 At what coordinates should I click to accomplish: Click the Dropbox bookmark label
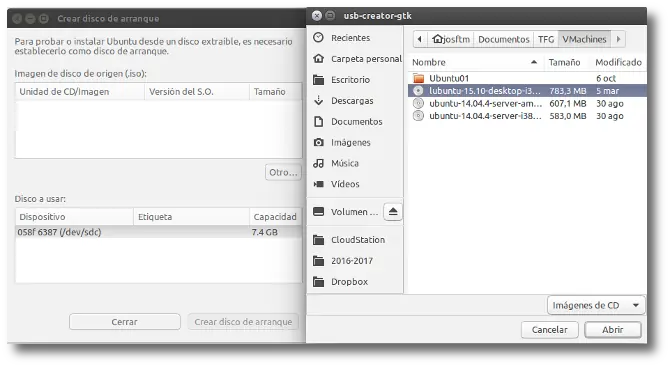click(350, 282)
